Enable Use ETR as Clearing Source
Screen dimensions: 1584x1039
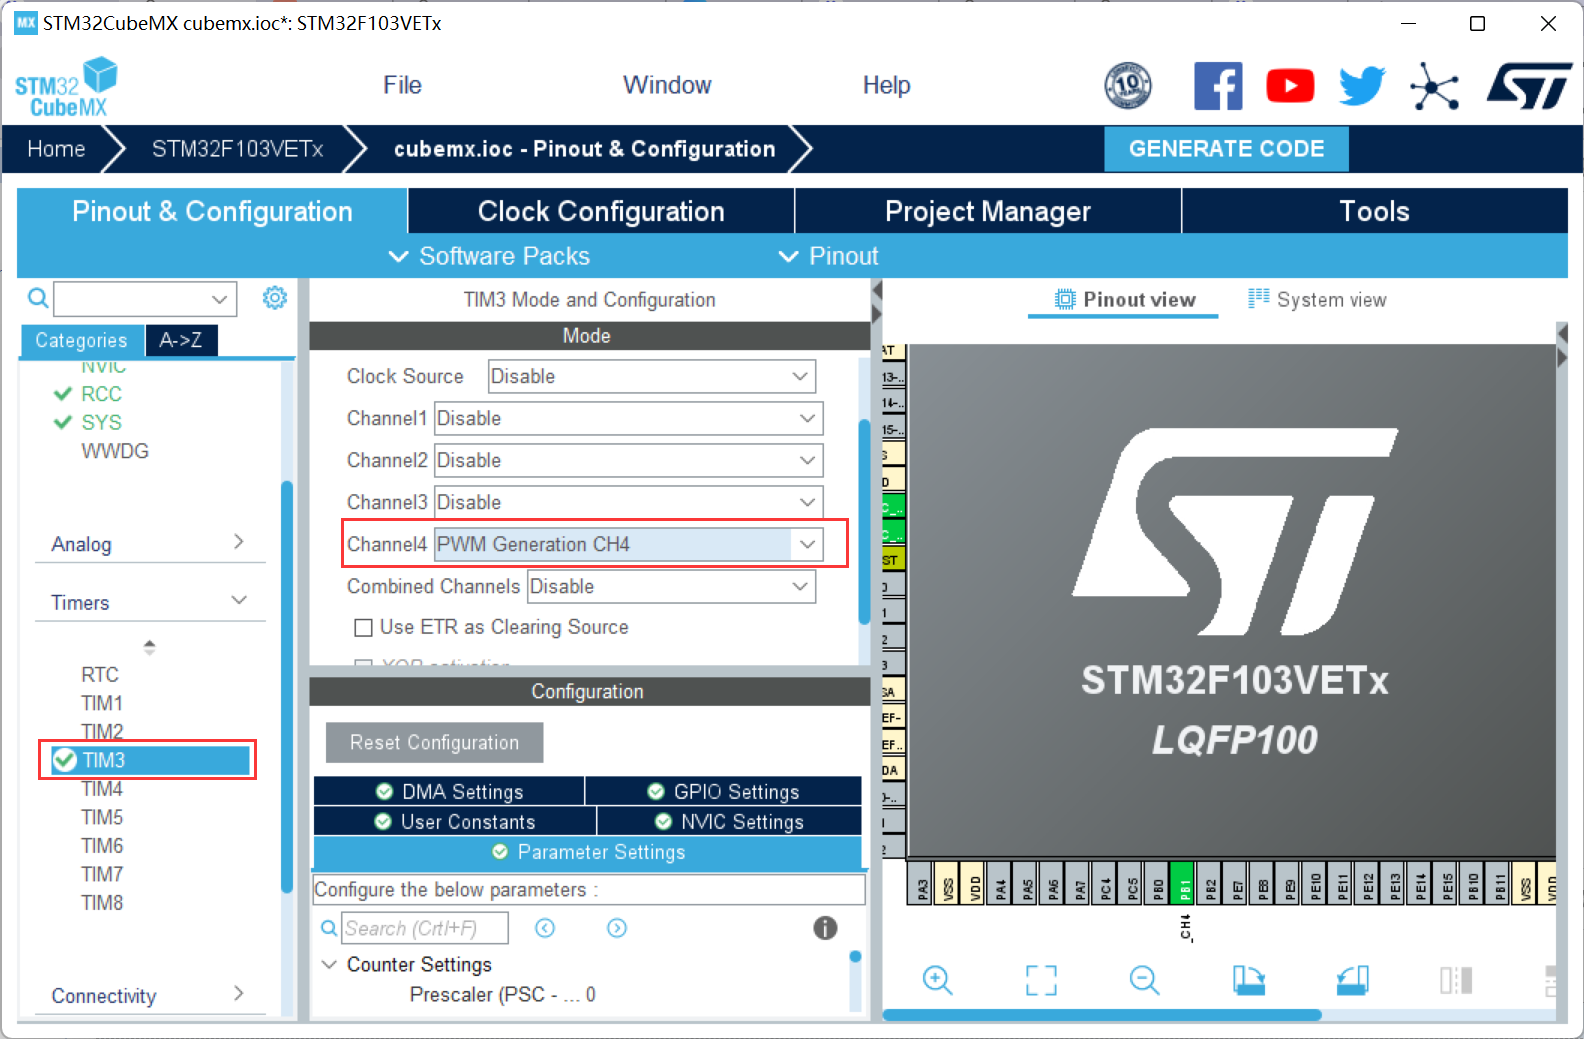pyautogui.click(x=364, y=628)
